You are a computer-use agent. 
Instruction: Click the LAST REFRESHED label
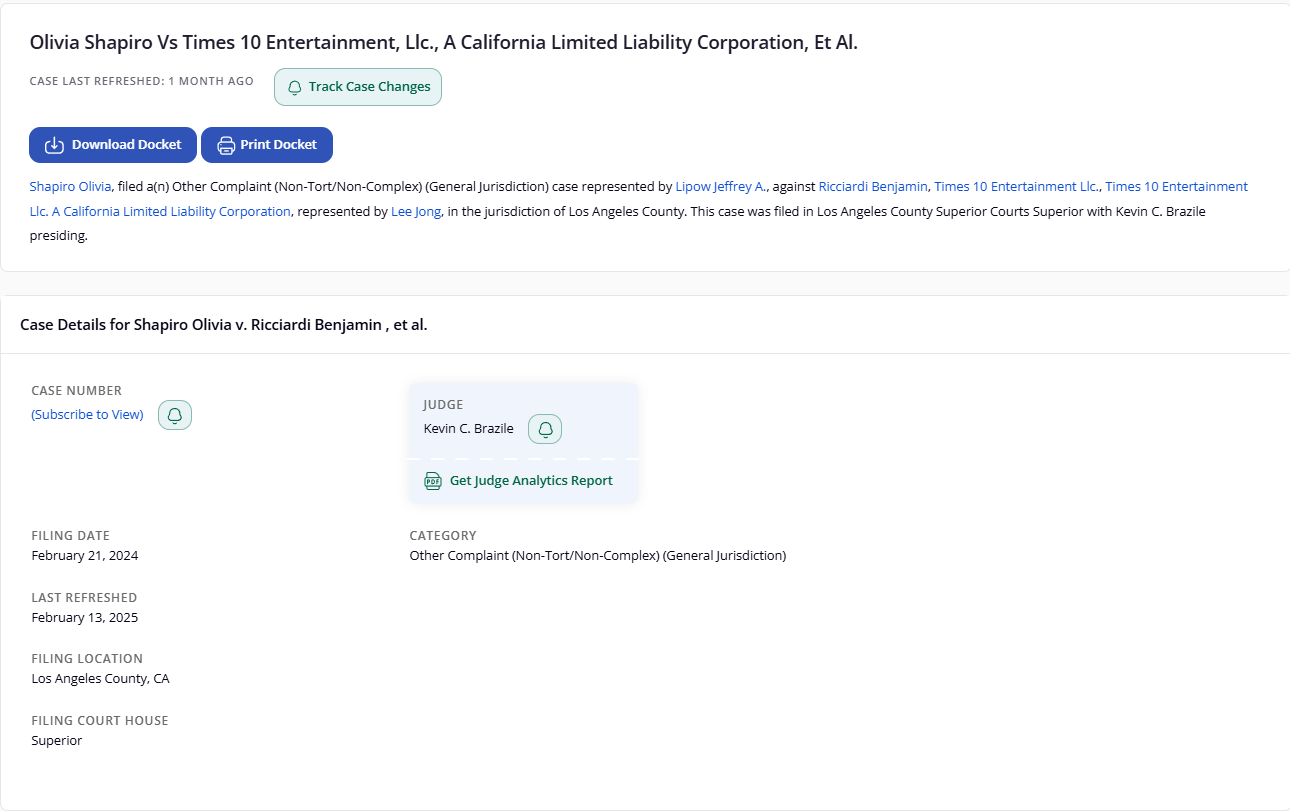point(84,598)
